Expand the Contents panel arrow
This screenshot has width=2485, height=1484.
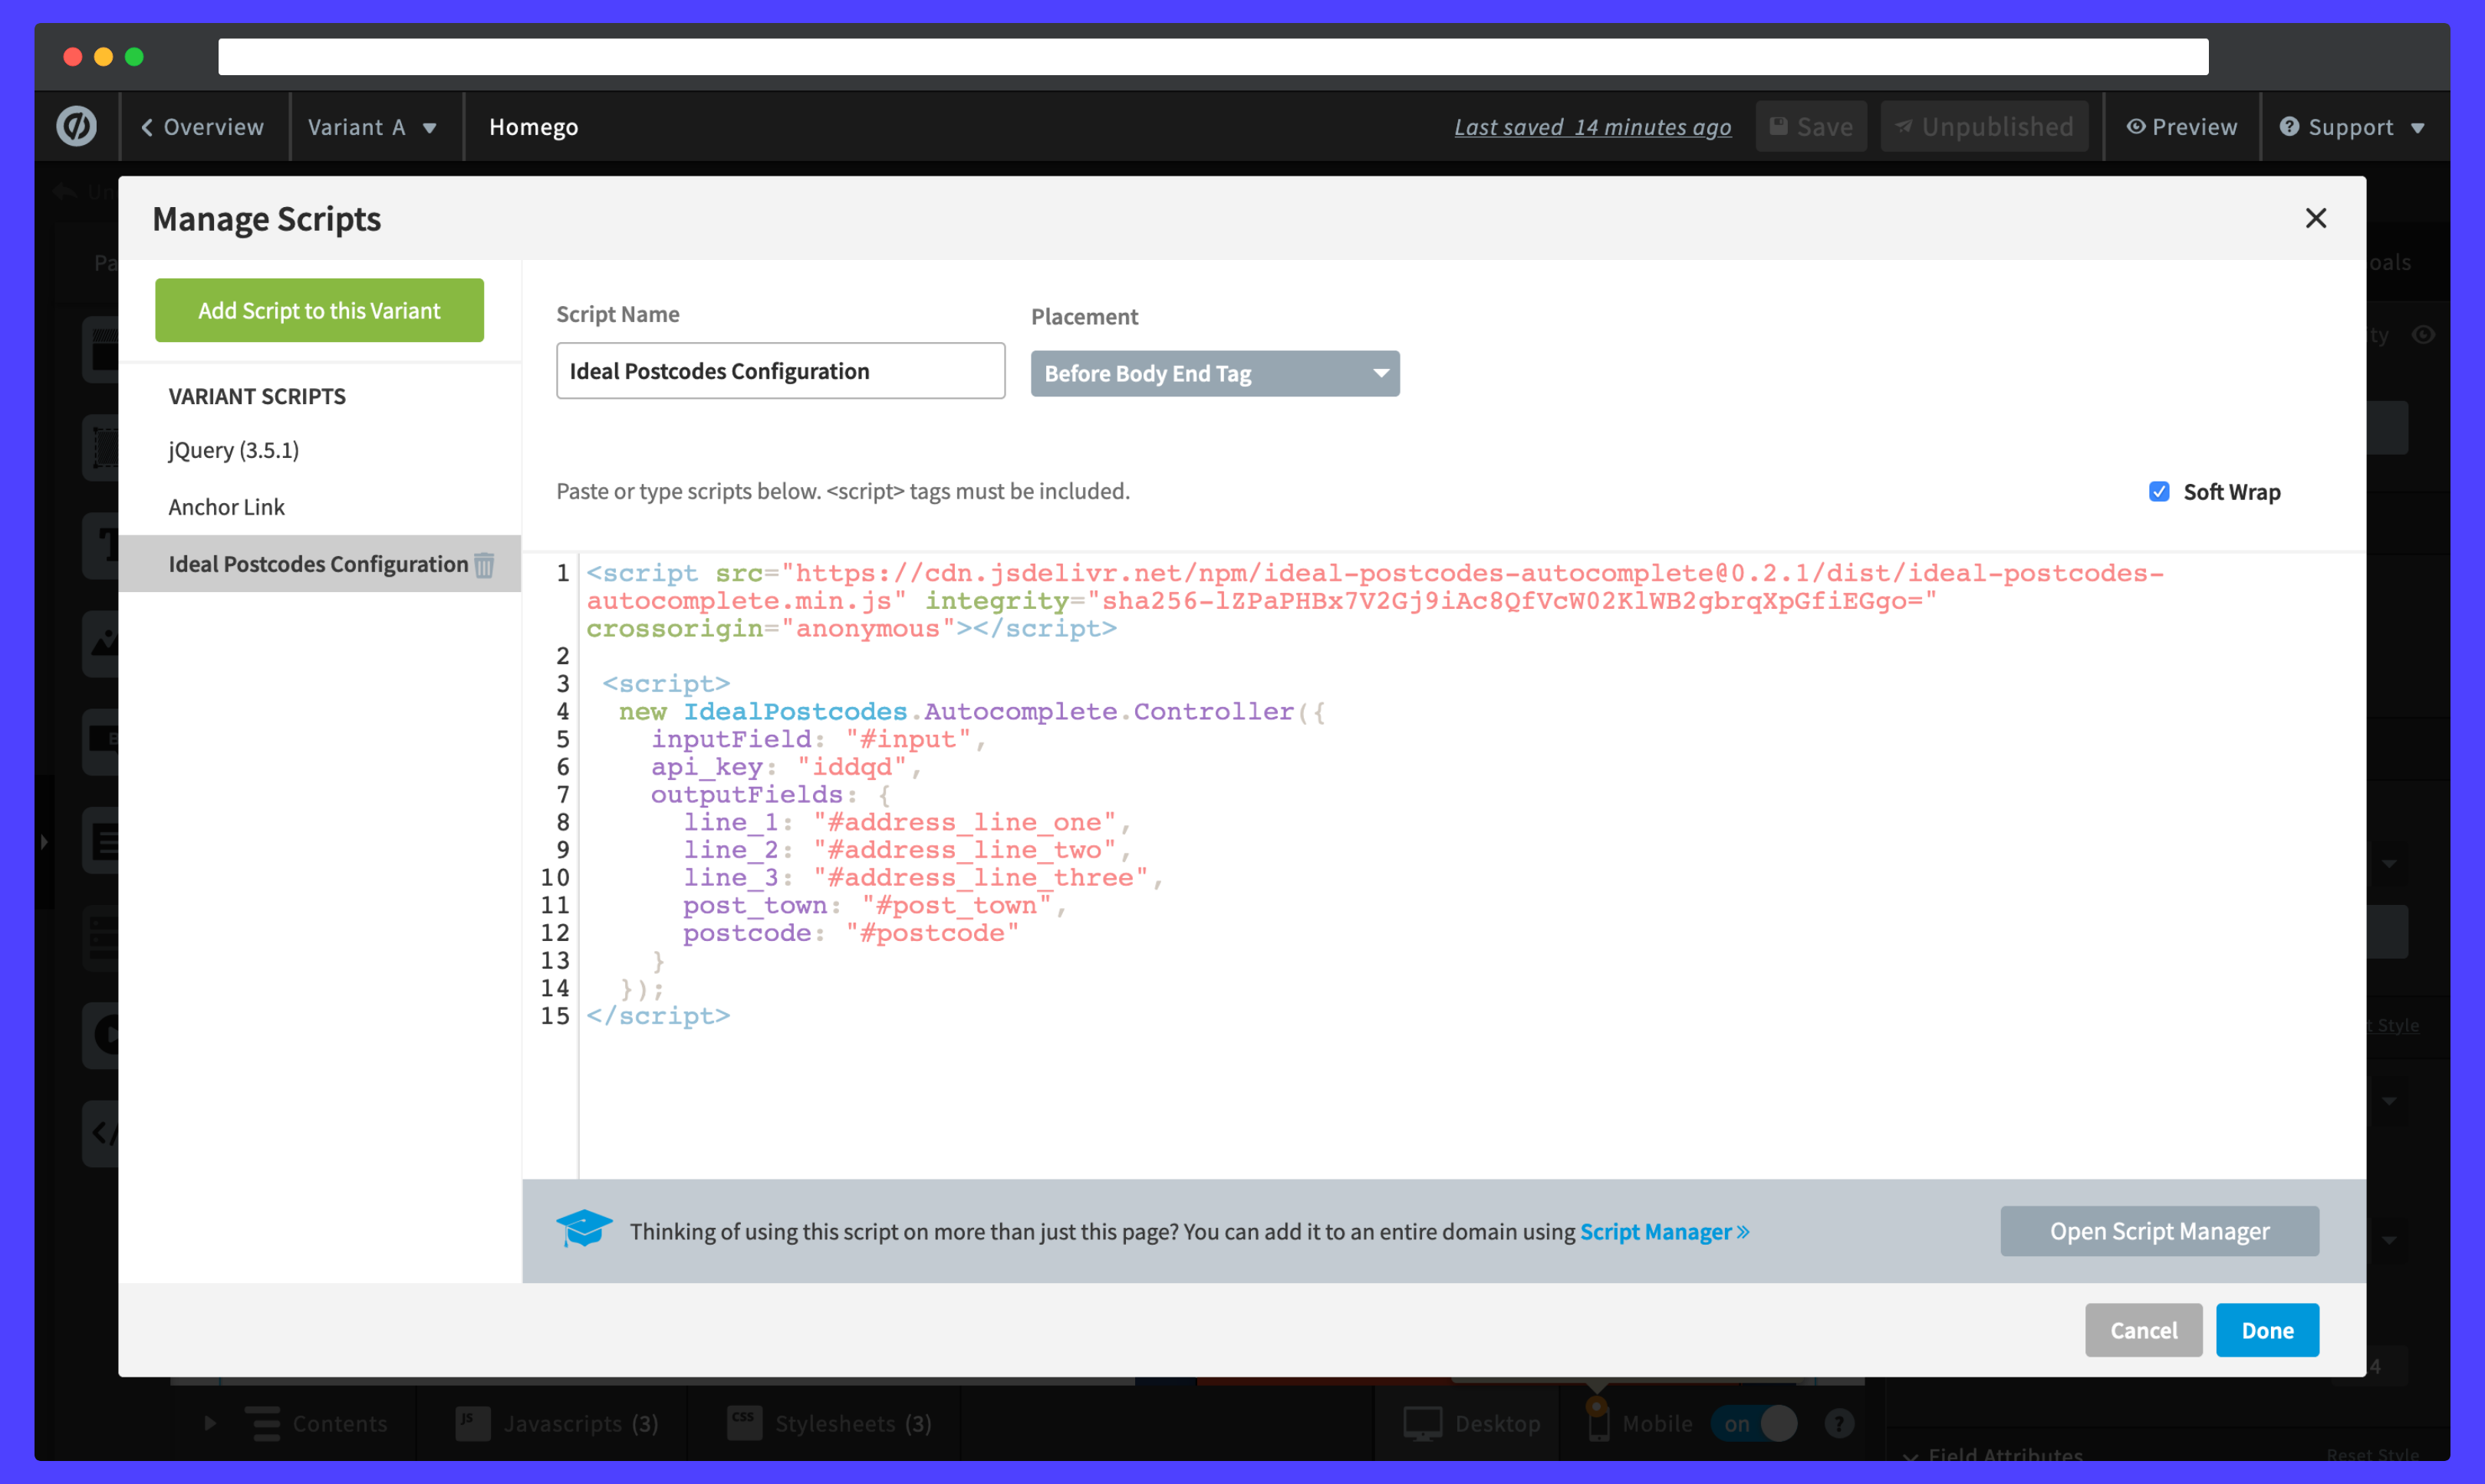[209, 1423]
